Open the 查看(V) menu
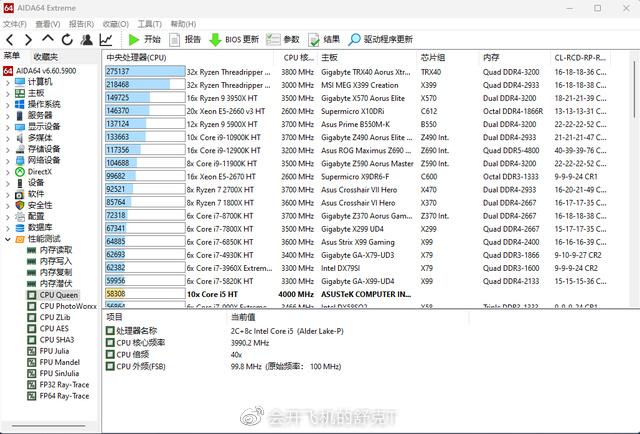Image resolution: width=640 pixels, height=434 pixels. pyautogui.click(x=48, y=24)
